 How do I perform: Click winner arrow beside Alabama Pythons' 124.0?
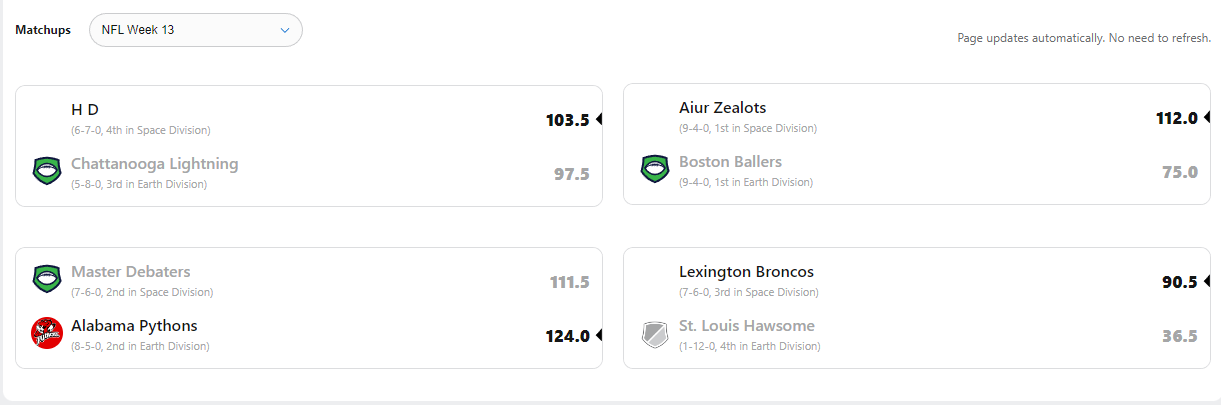coord(599,335)
